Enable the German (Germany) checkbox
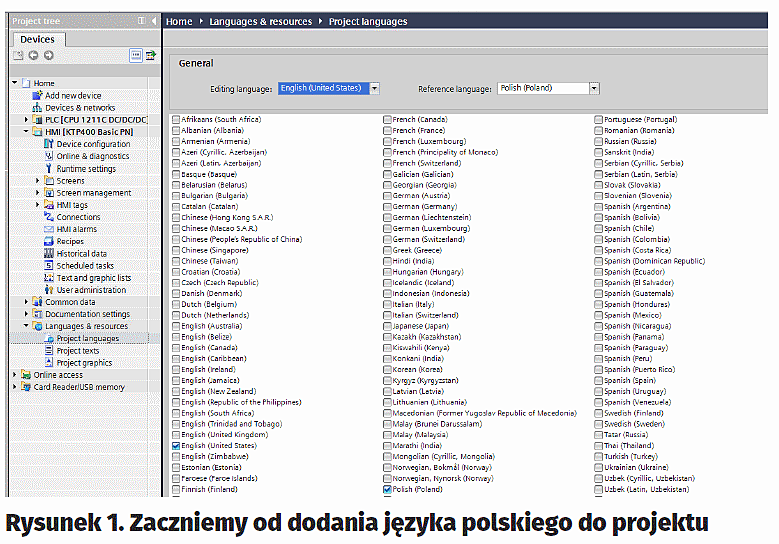 pyautogui.click(x=387, y=206)
